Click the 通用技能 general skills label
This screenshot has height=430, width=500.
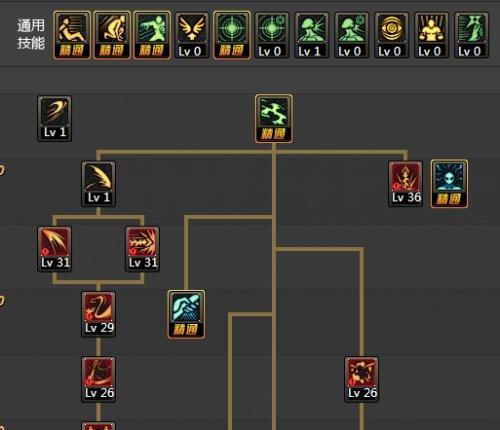tap(31, 35)
